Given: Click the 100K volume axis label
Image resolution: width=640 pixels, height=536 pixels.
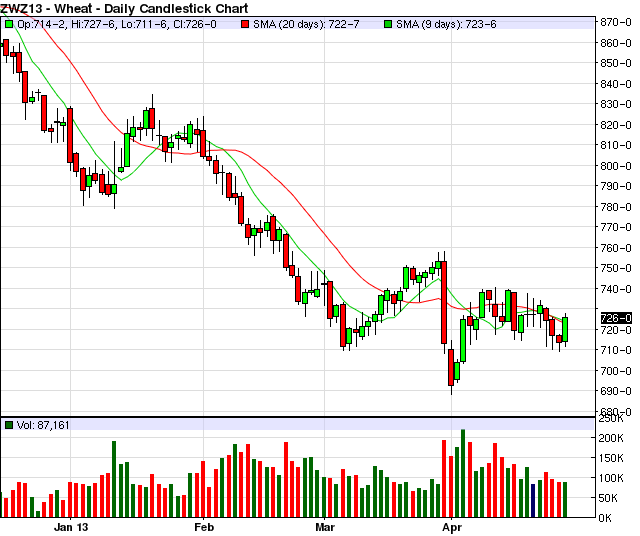Looking at the screenshot, I should tap(611, 478).
